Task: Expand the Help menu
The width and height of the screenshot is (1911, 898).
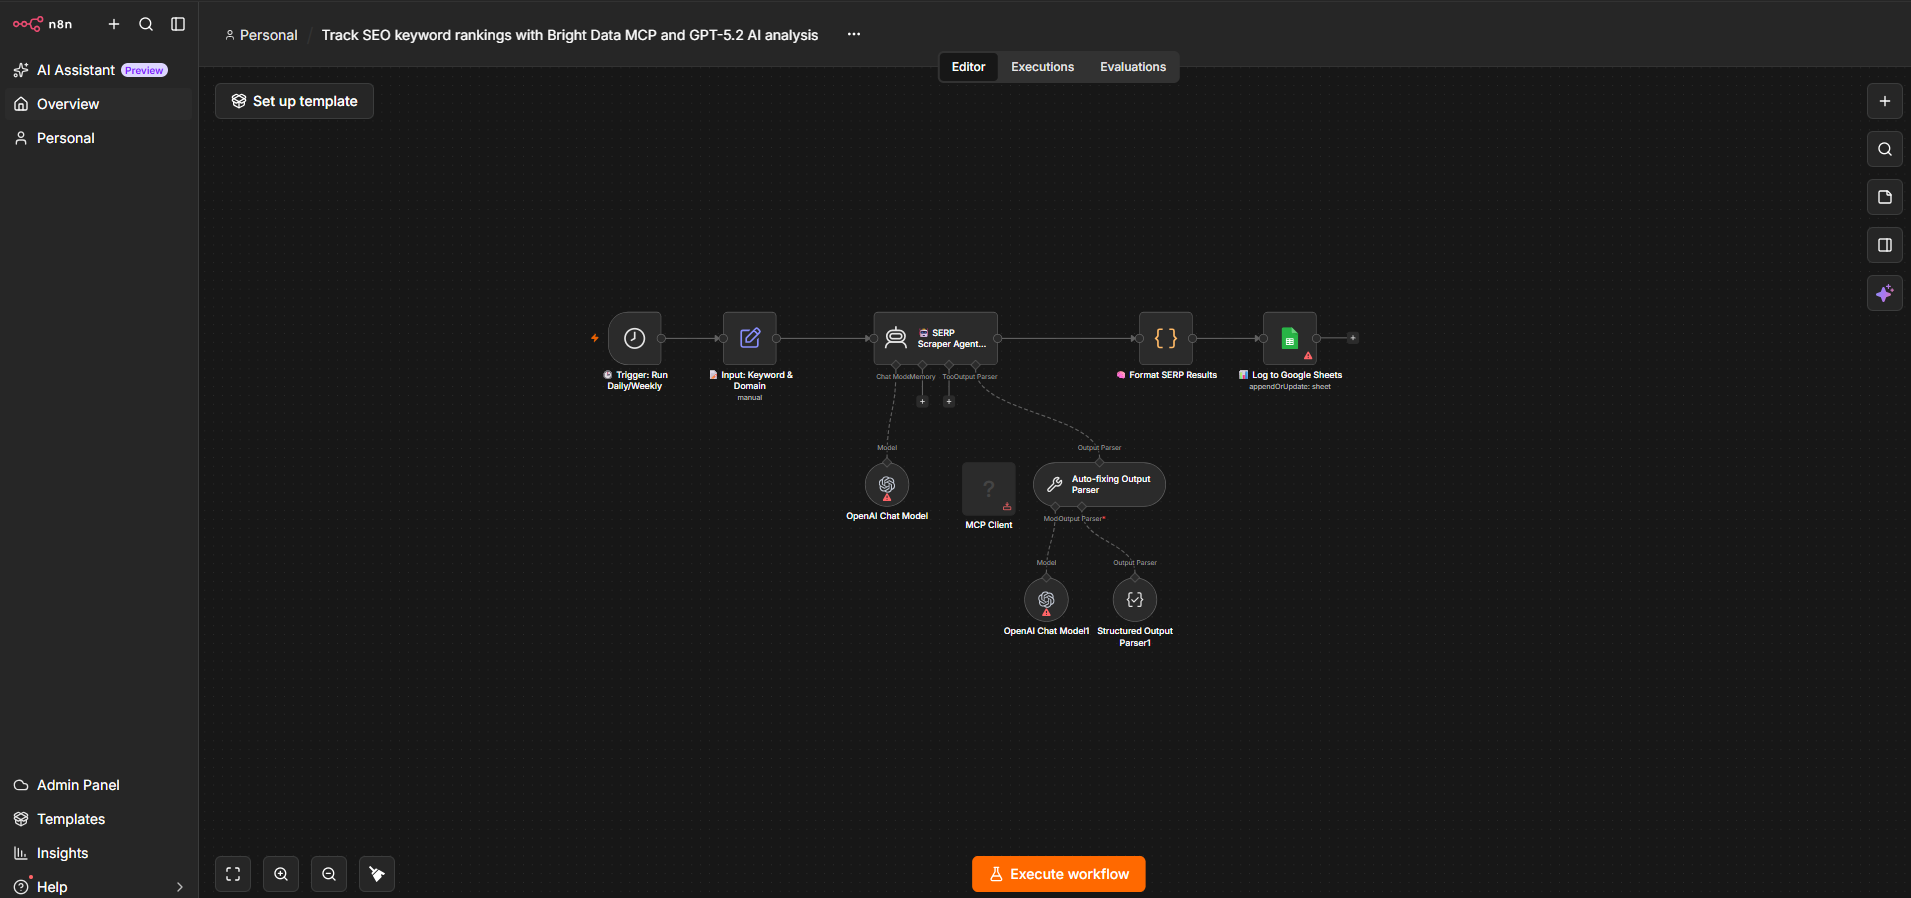Action: (x=98, y=887)
